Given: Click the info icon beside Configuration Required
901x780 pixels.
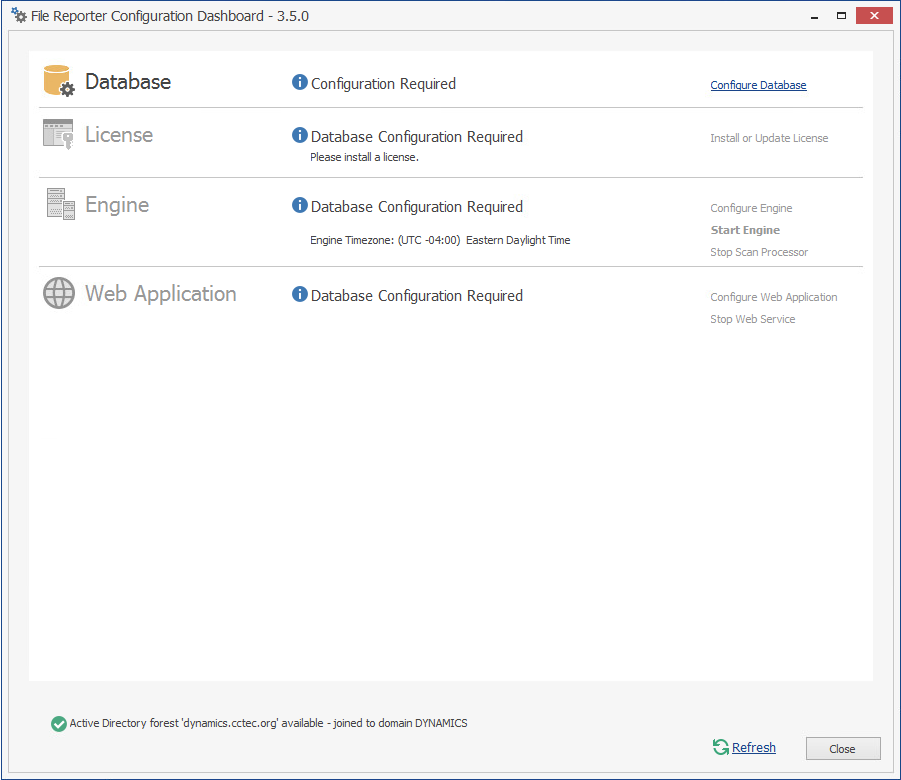Looking at the screenshot, I should point(299,82).
